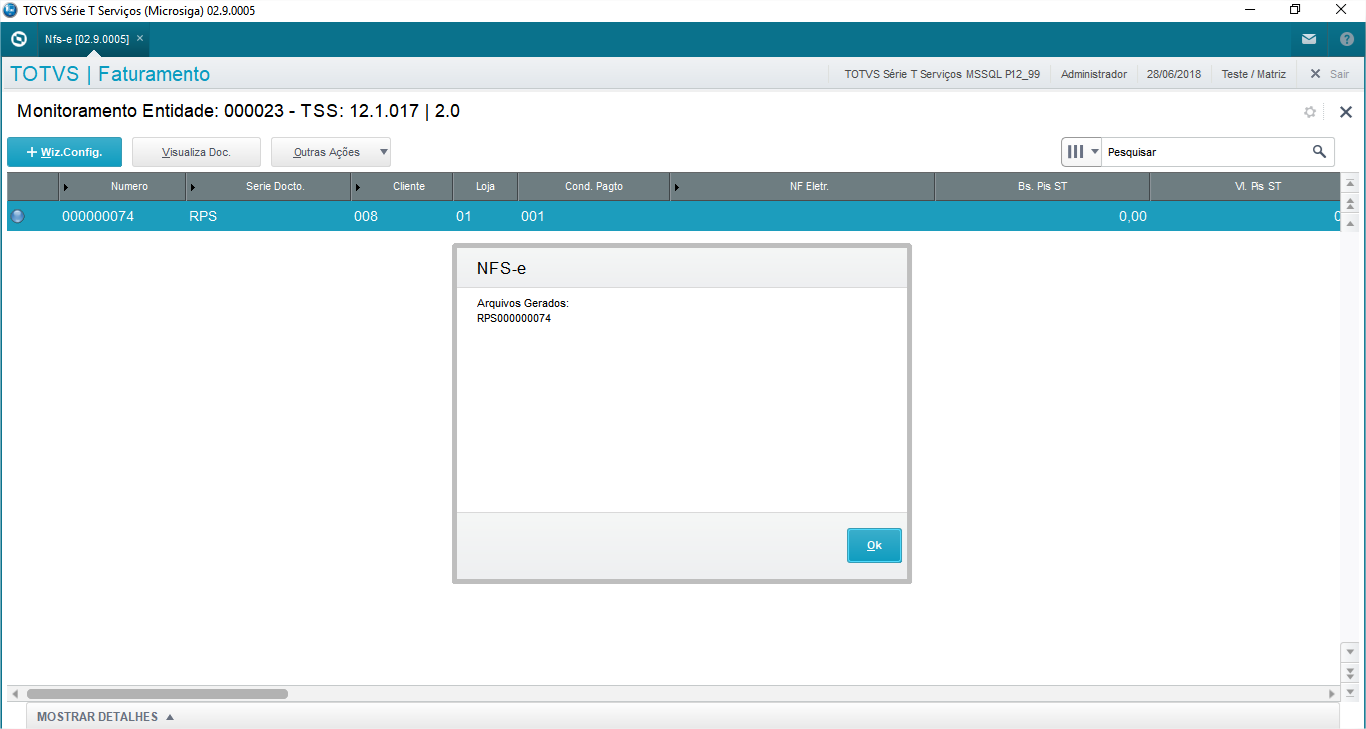Open the help question mark icon
This screenshot has width=1366, height=729.
point(1347,39)
